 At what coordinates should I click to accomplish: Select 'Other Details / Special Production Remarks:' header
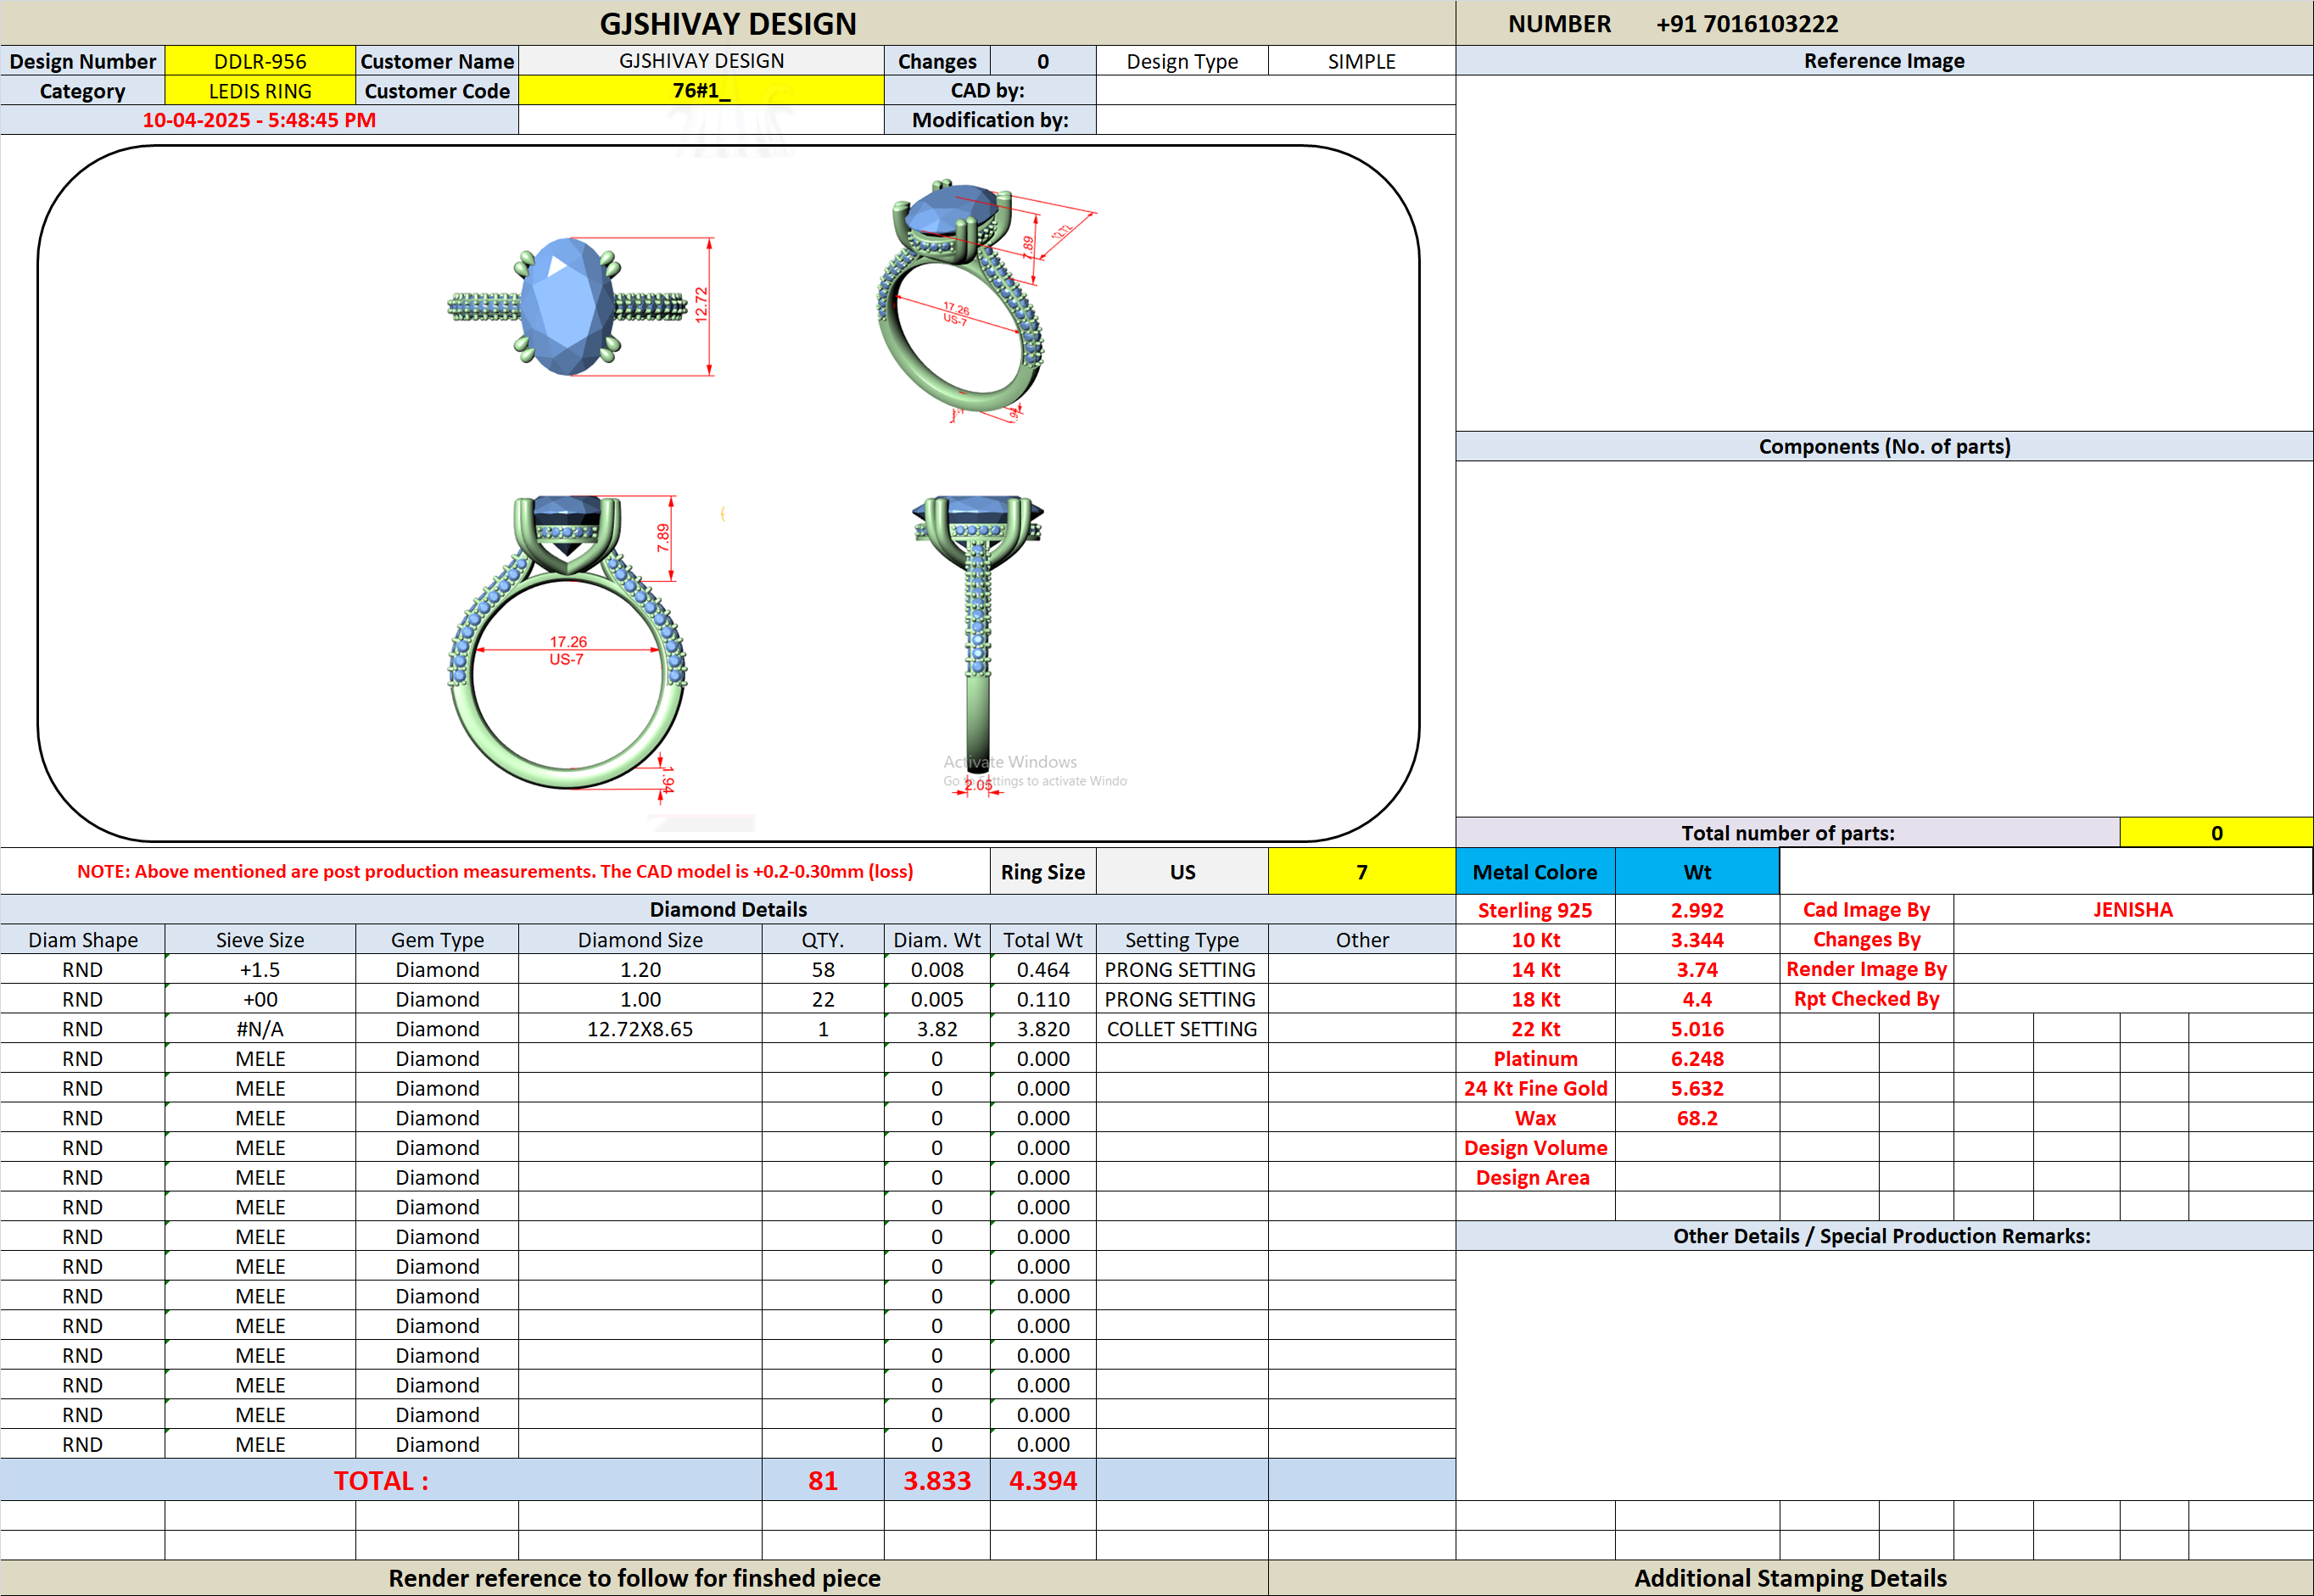tap(1884, 1236)
